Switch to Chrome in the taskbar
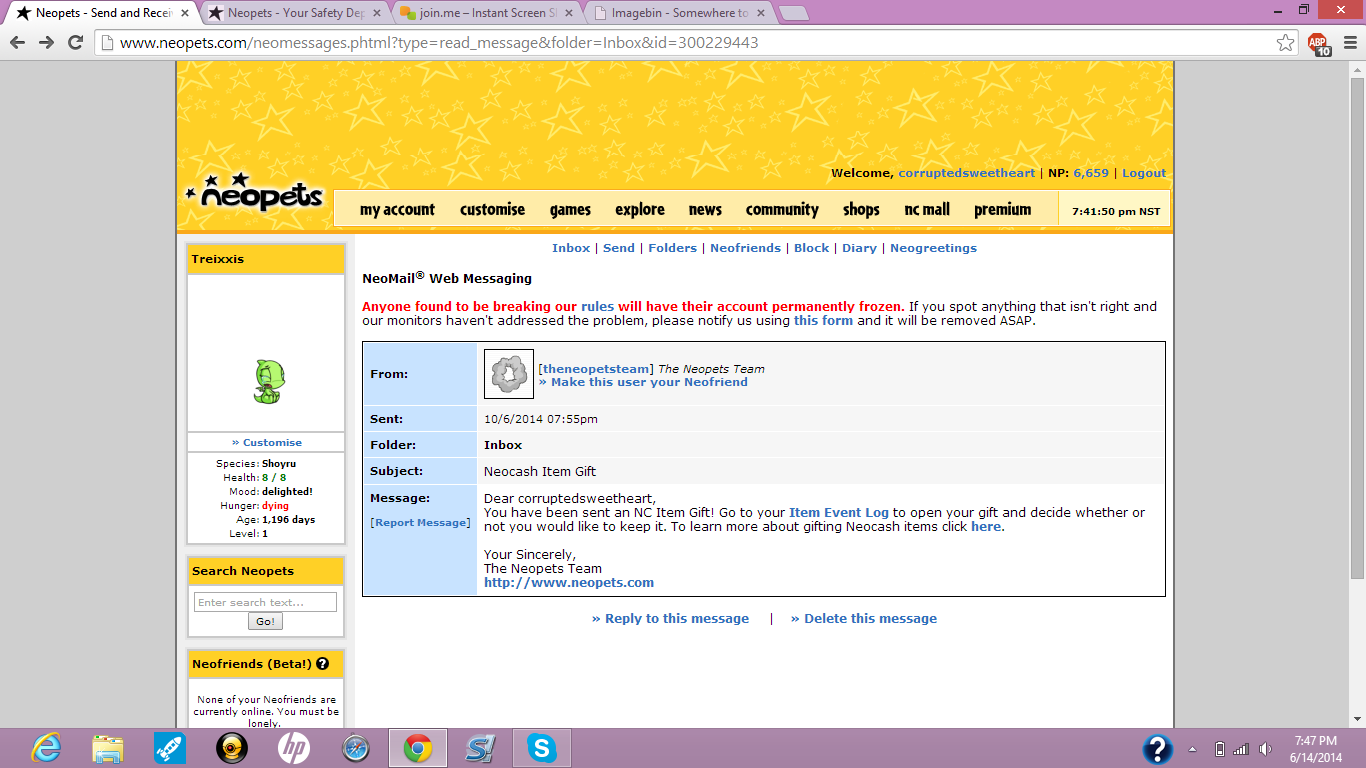This screenshot has width=1366, height=768. [x=417, y=748]
